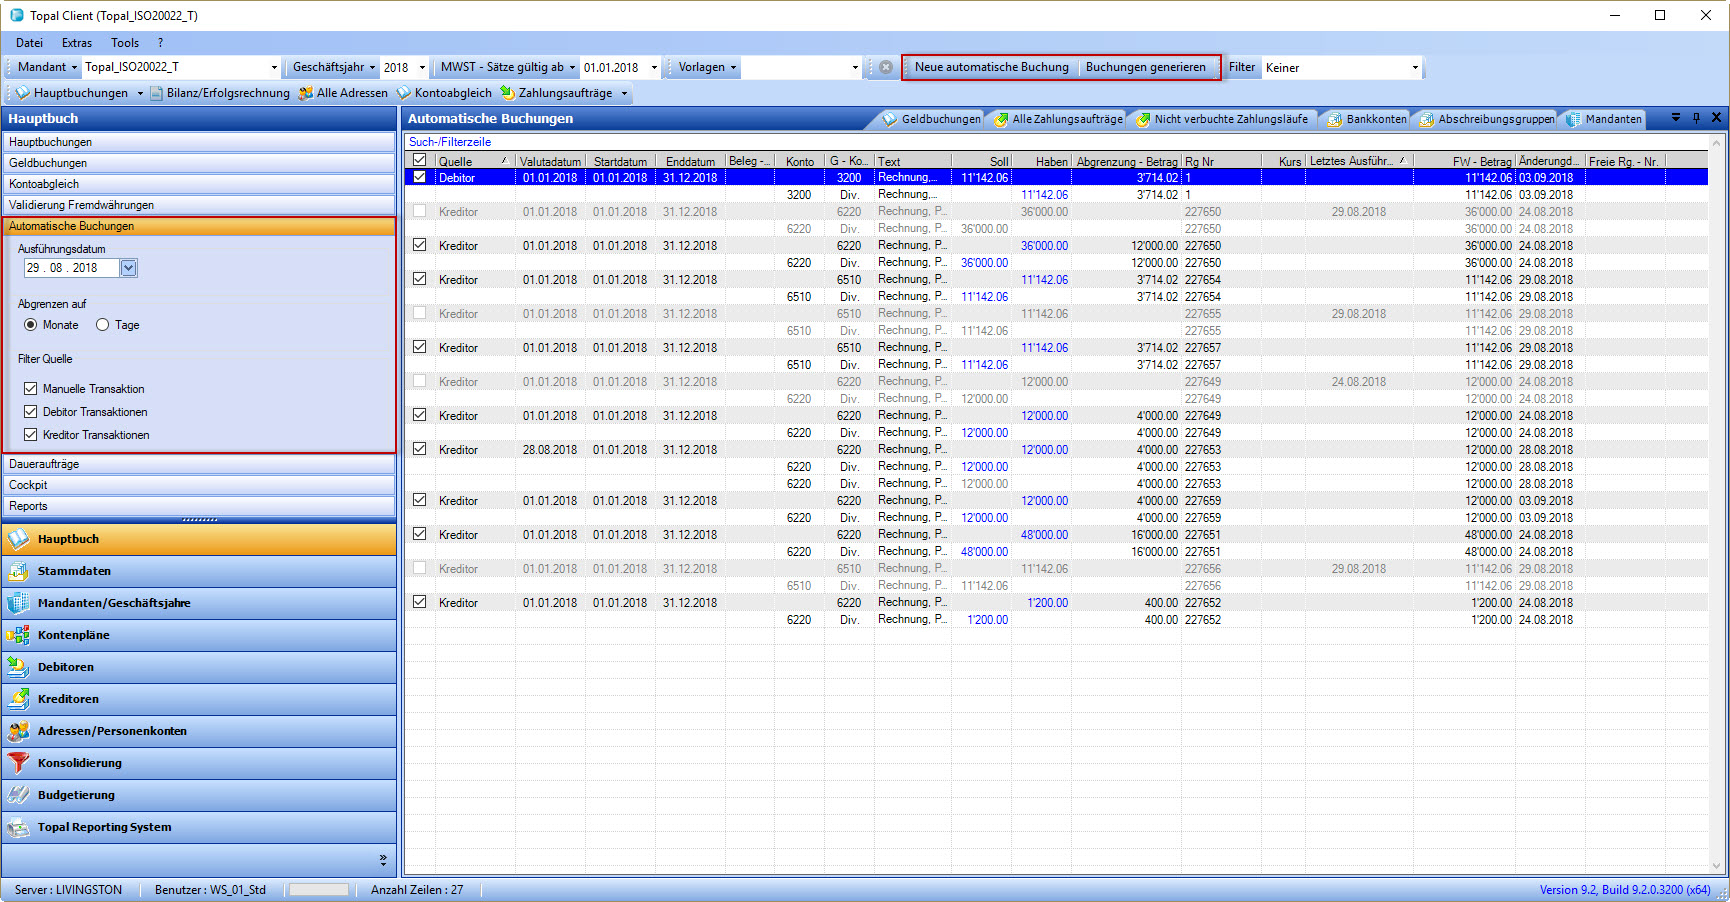This screenshot has height=902, width=1730.
Task: Click the Topal Reporting System icon
Action: click(x=18, y=827)
